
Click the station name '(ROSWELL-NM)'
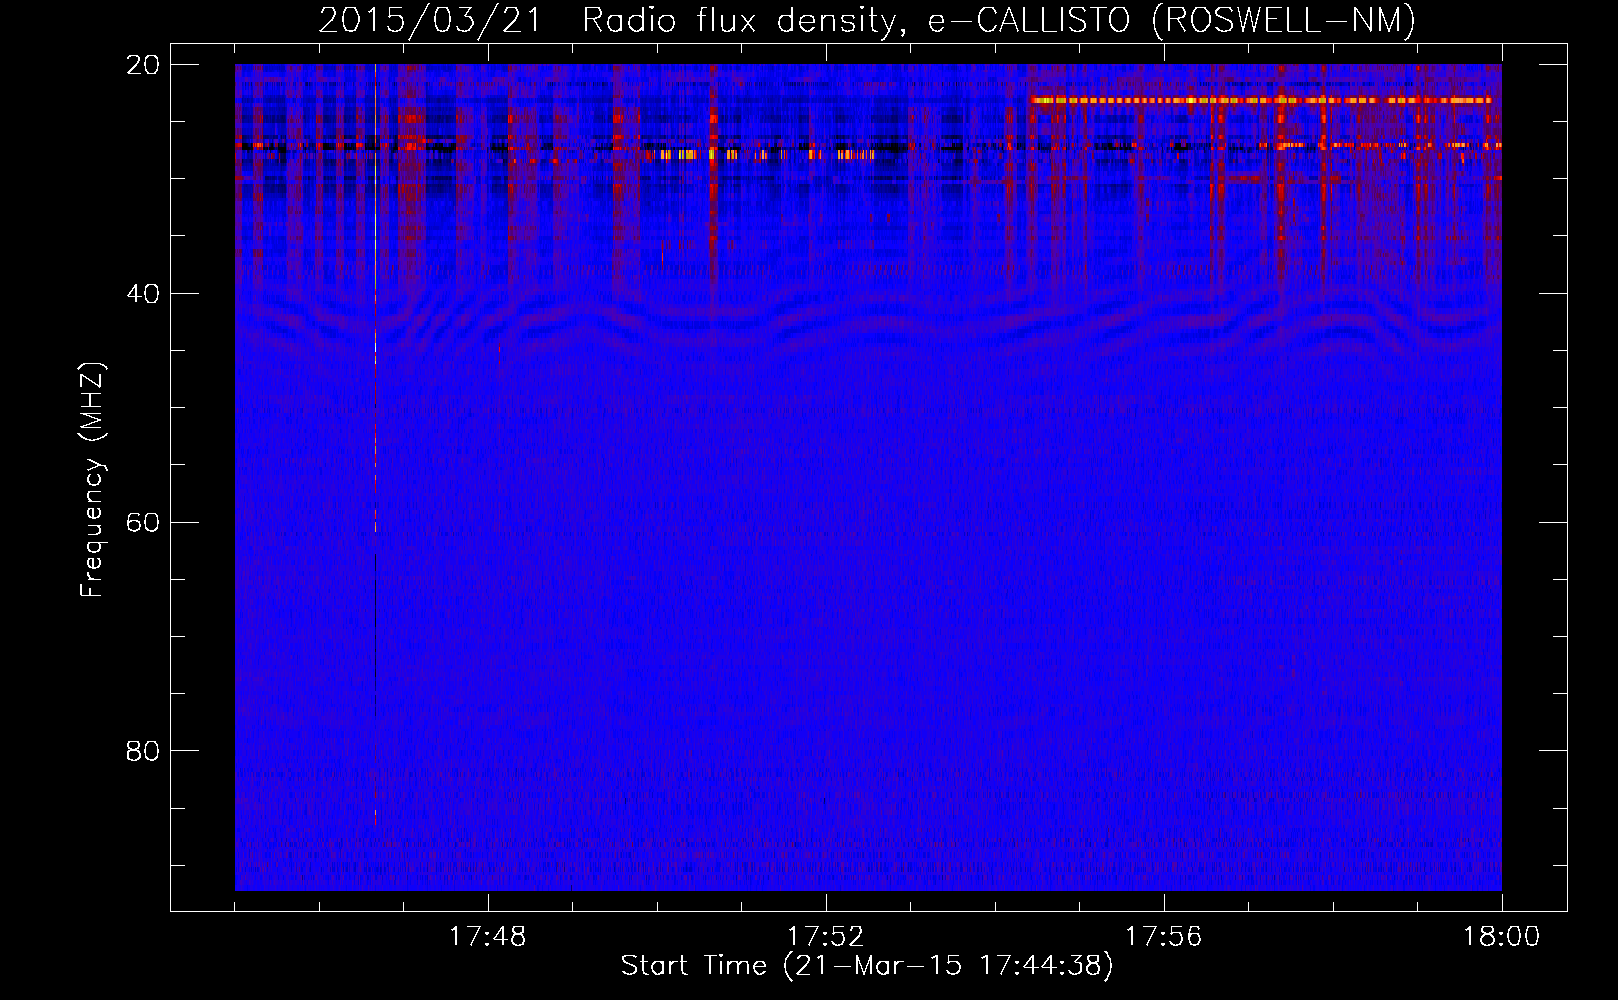(1284, 21)
